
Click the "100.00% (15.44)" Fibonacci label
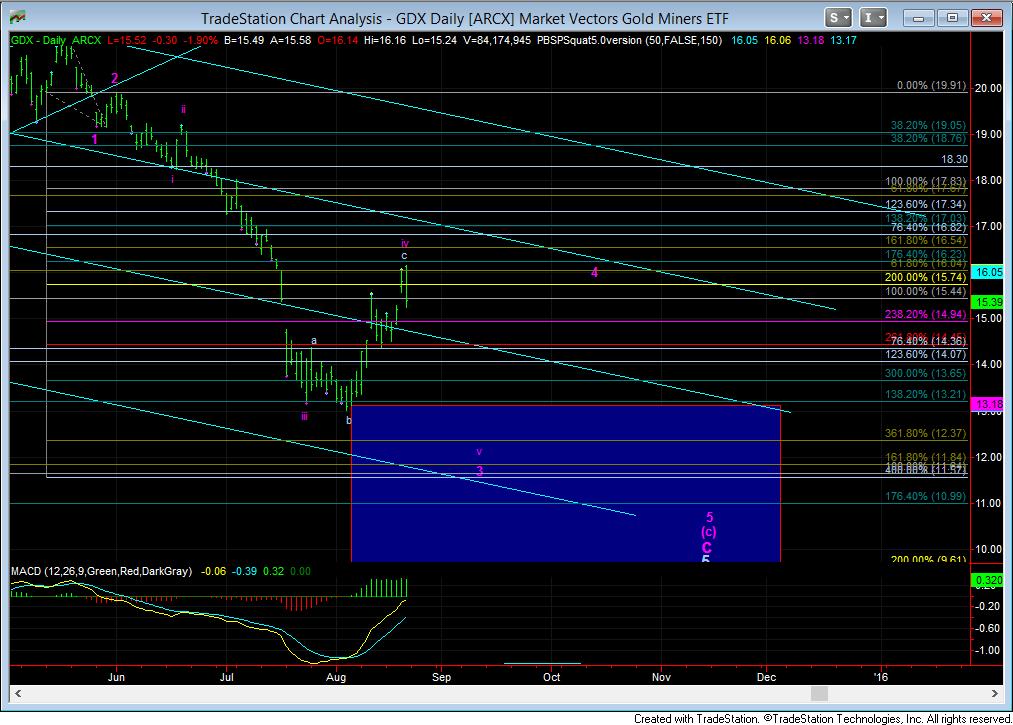point(926,291)
